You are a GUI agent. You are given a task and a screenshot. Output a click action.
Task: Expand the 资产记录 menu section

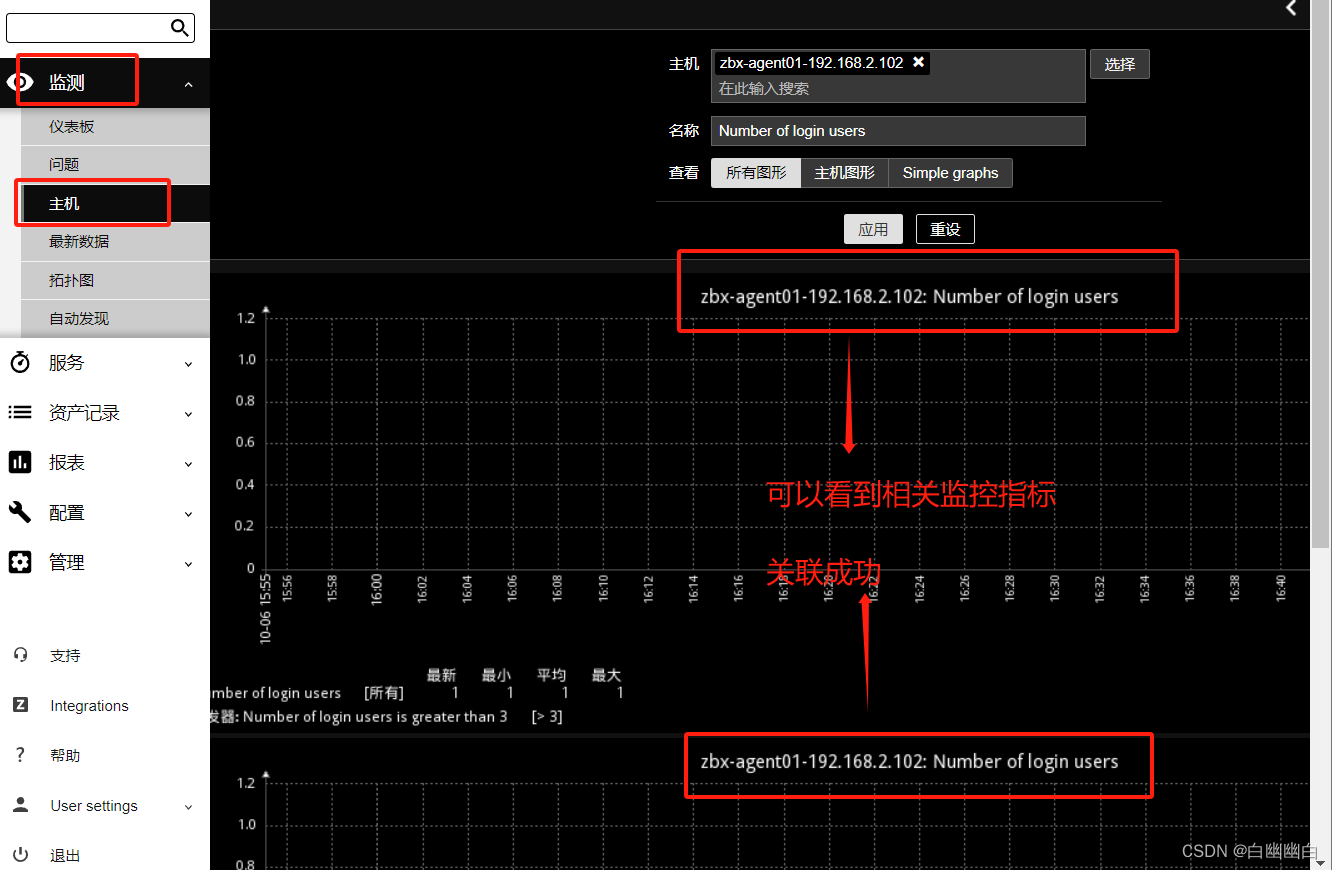point(188,414)
